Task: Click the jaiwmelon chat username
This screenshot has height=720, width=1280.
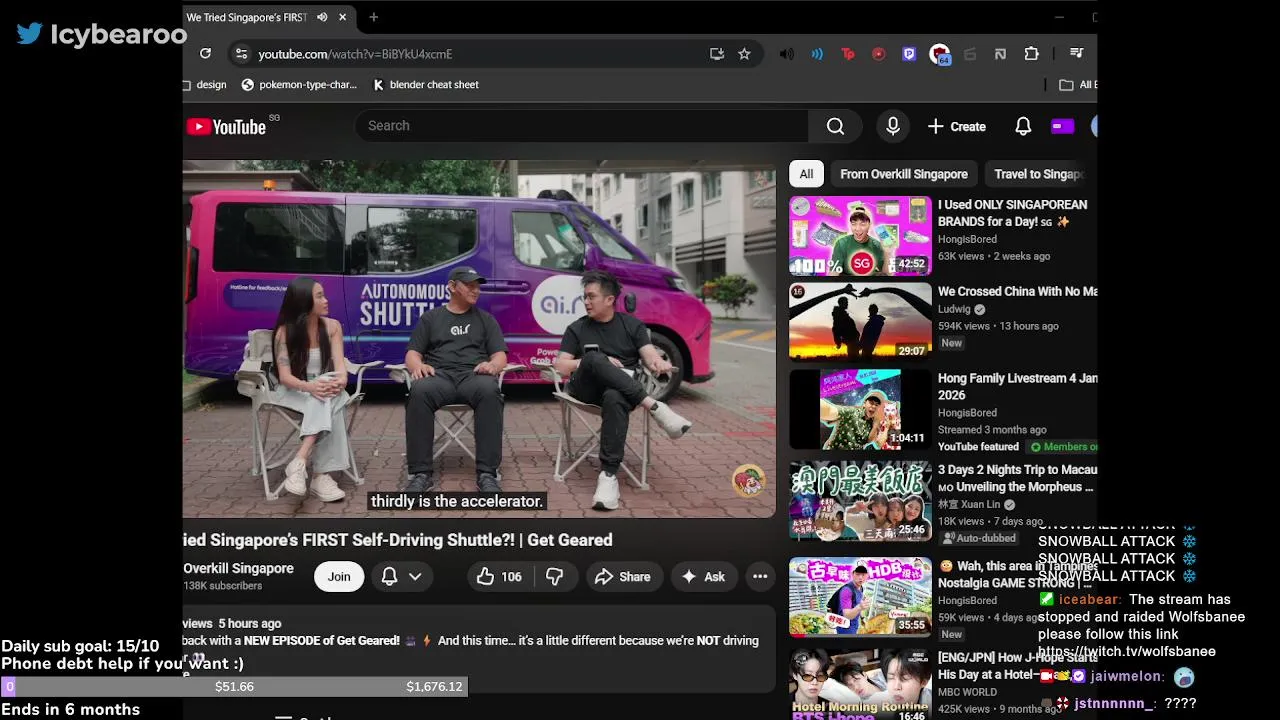Action: click(x=1127, y=677)
